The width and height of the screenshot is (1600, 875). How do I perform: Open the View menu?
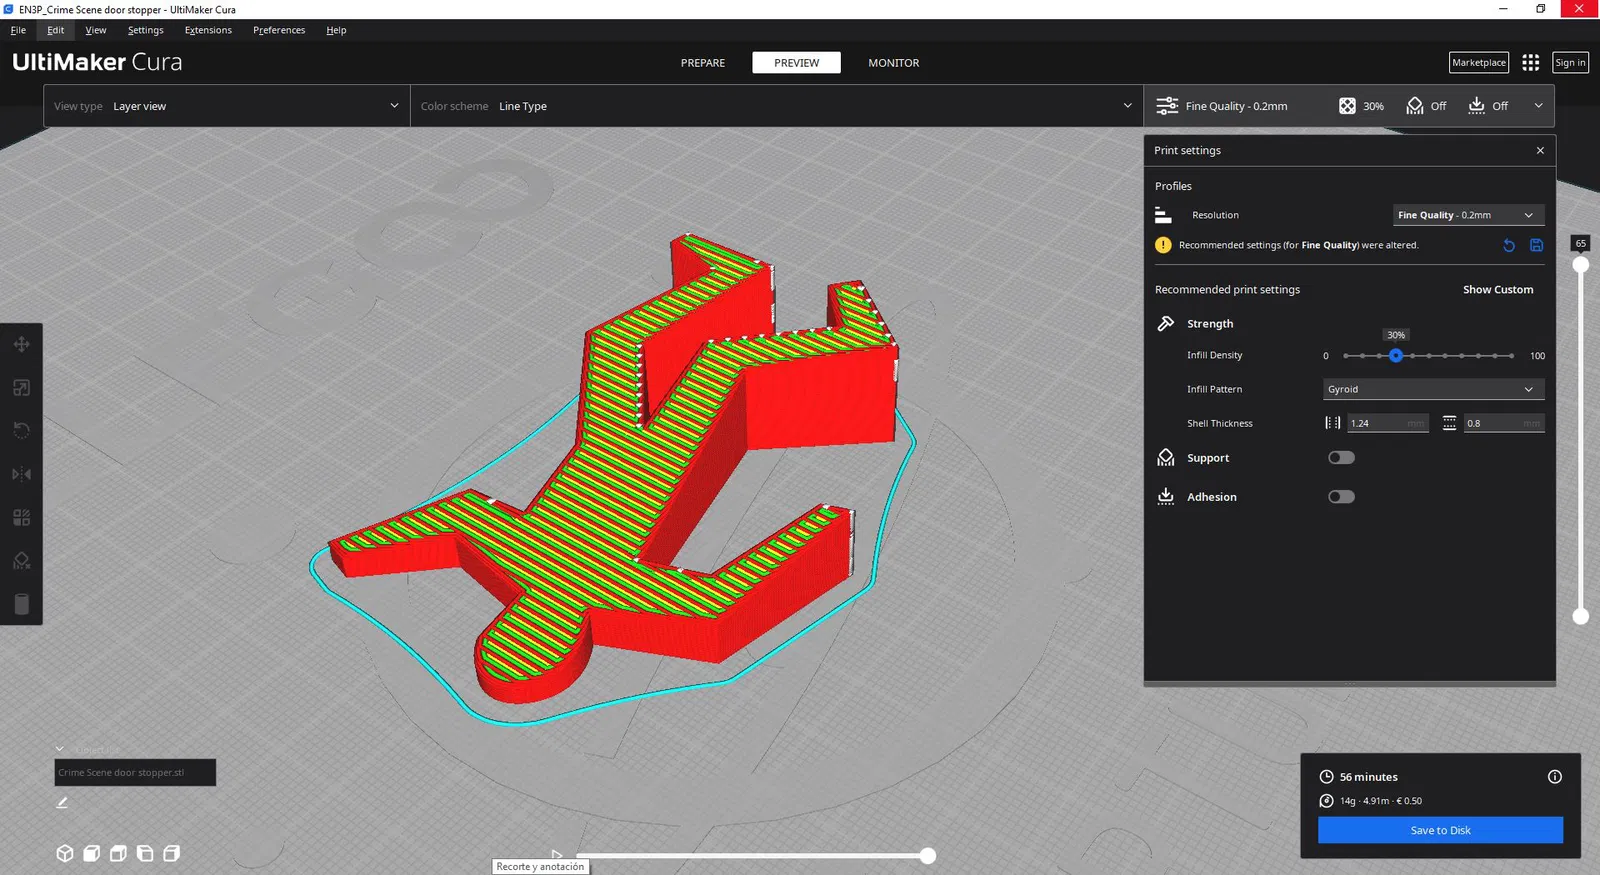click(x=96, y=30)
